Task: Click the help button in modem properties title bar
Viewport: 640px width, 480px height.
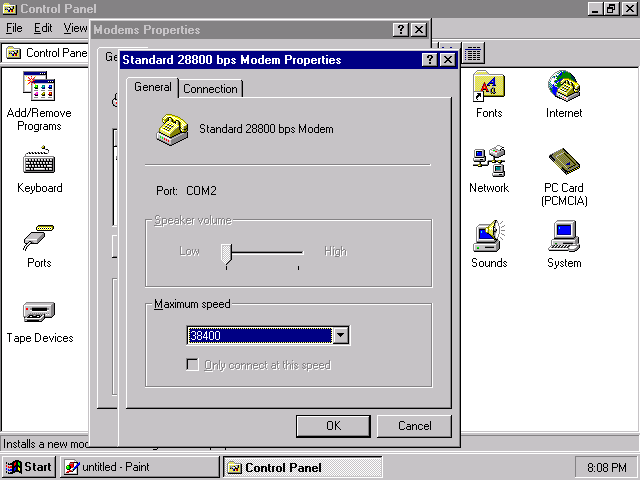Action: [x=429, y=60]
